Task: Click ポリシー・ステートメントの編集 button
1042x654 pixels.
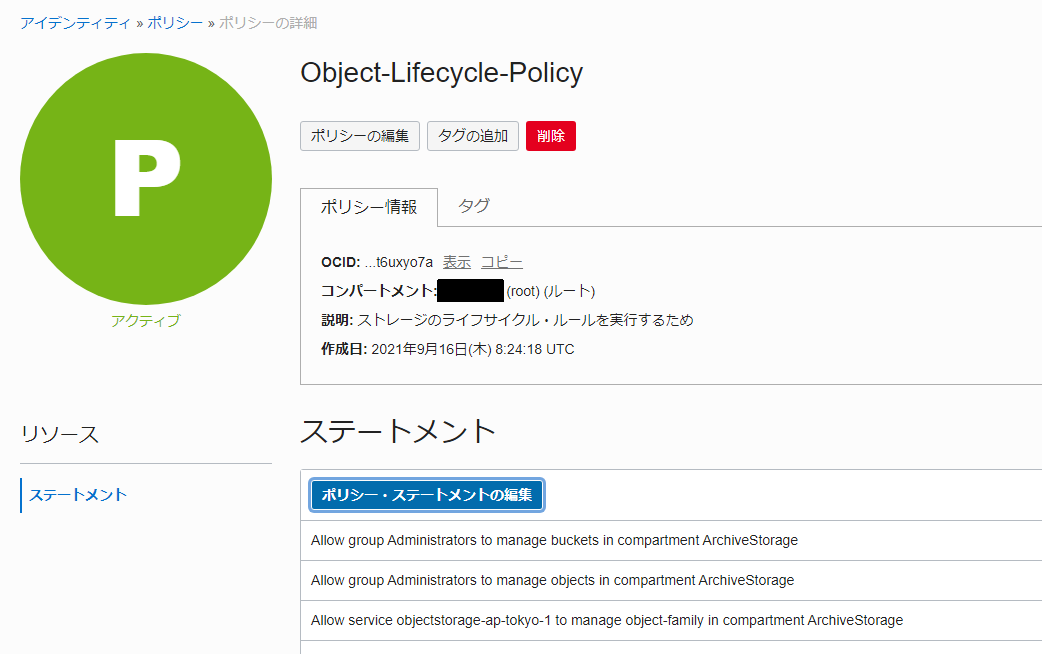Action: (x=427, y=495)
